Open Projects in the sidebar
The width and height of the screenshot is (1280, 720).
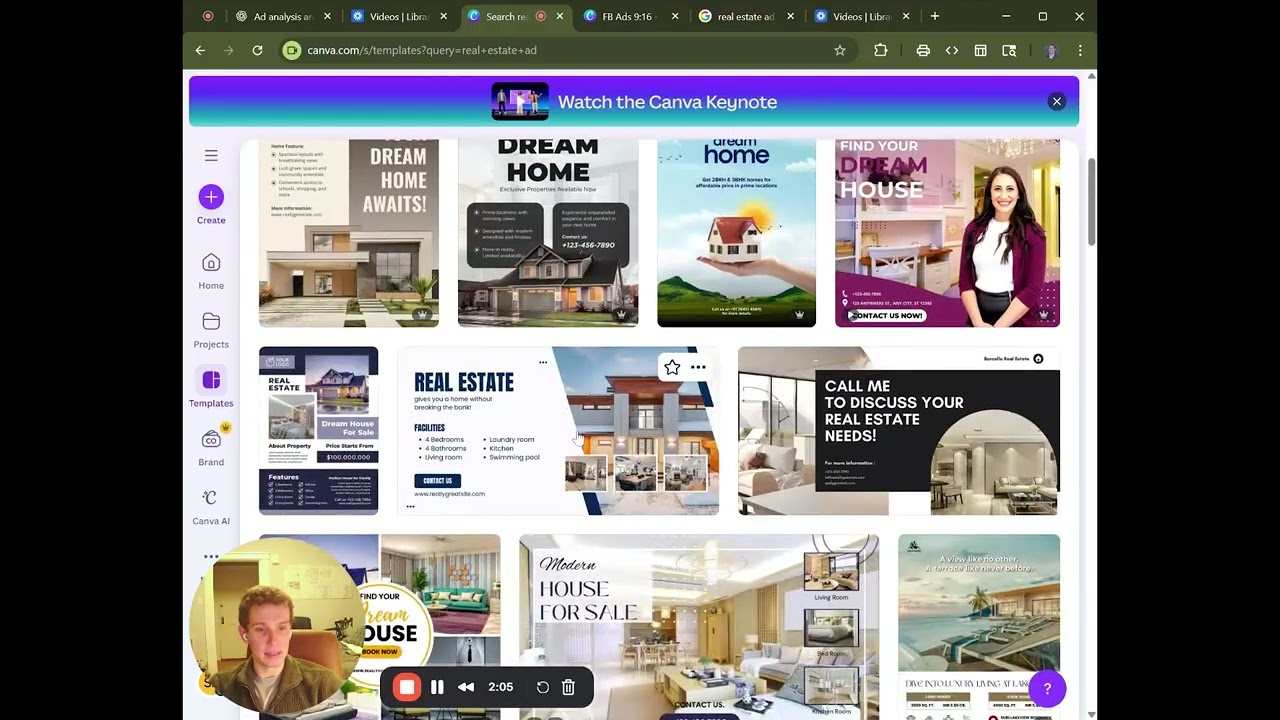211,330
